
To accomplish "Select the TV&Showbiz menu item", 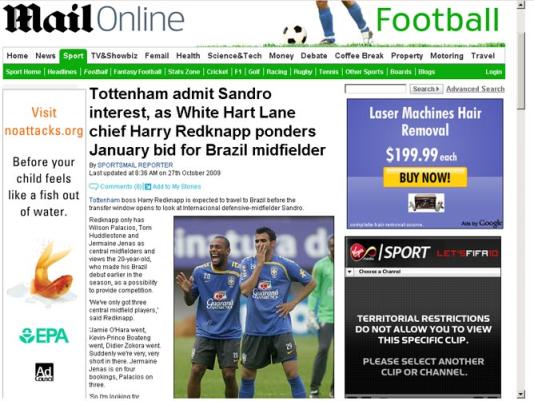I will tap(114, 56).
